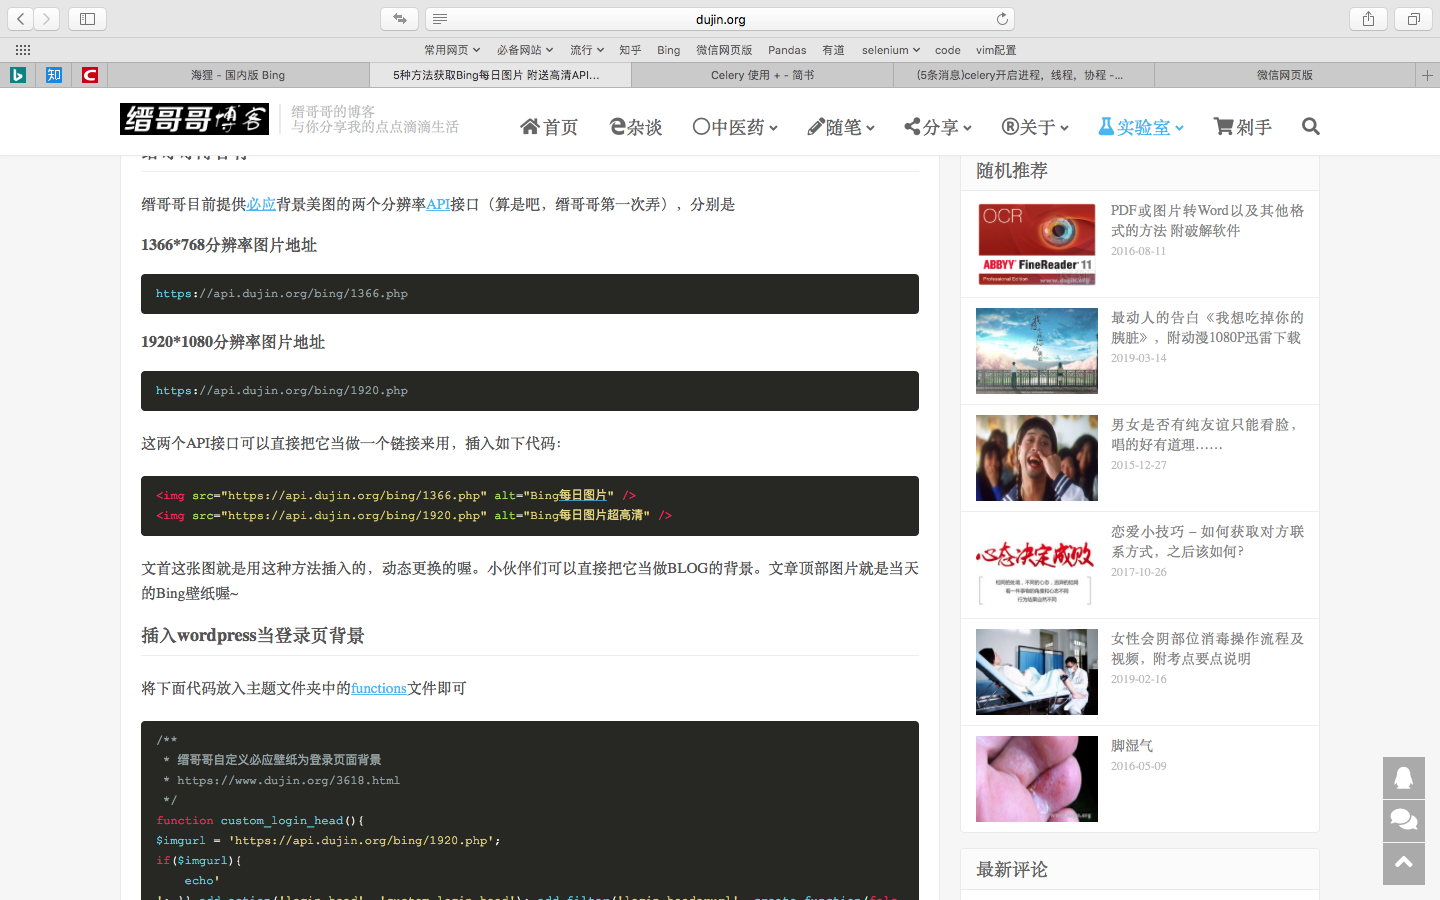Screen dimensions: 1440x900
Task: Click the reader view icon in address bar
Action: point(440,19)
